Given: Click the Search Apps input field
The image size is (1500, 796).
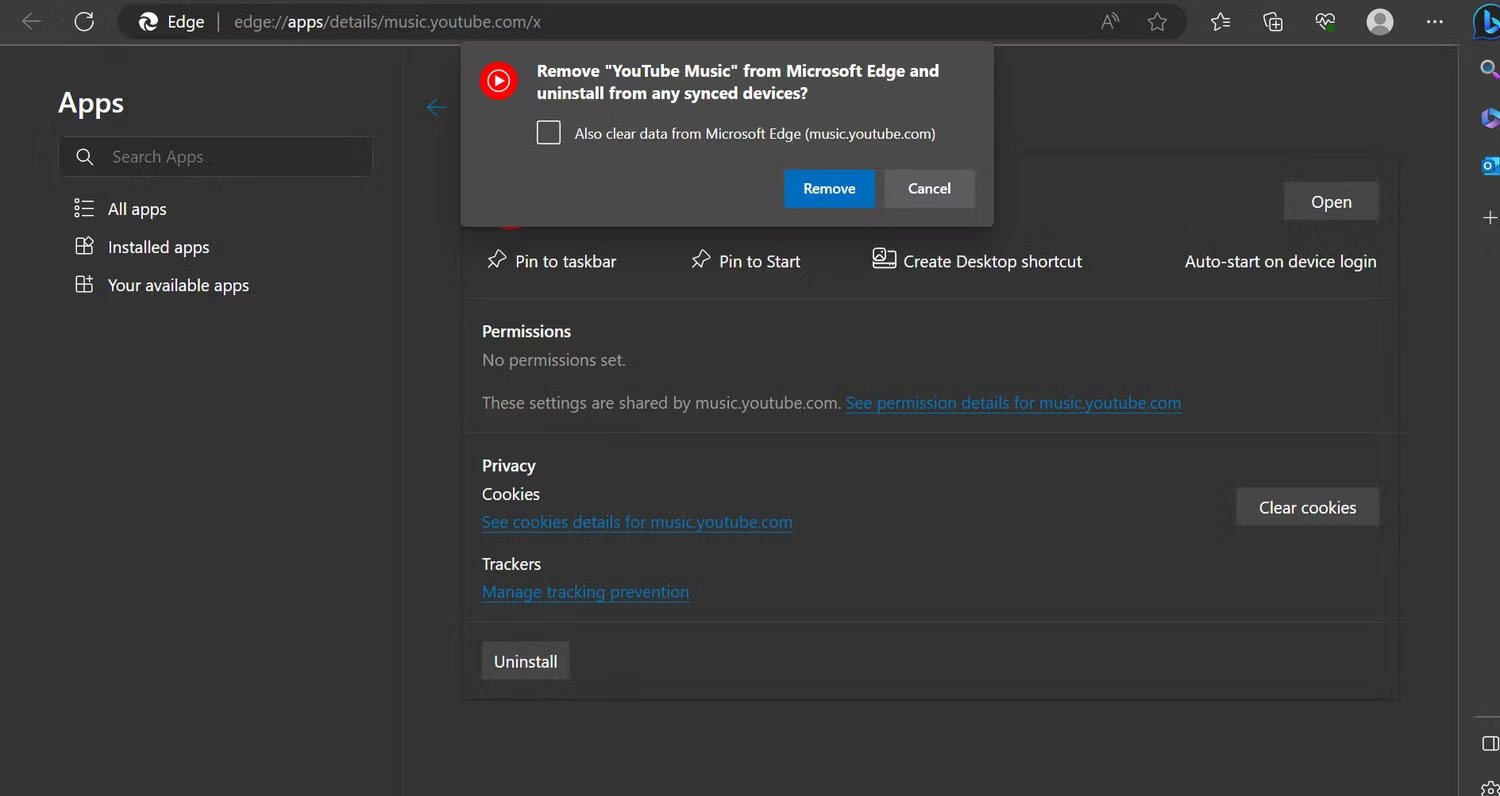Looking at the screenshot, I should pyautogui.click(x=216, y=156).
